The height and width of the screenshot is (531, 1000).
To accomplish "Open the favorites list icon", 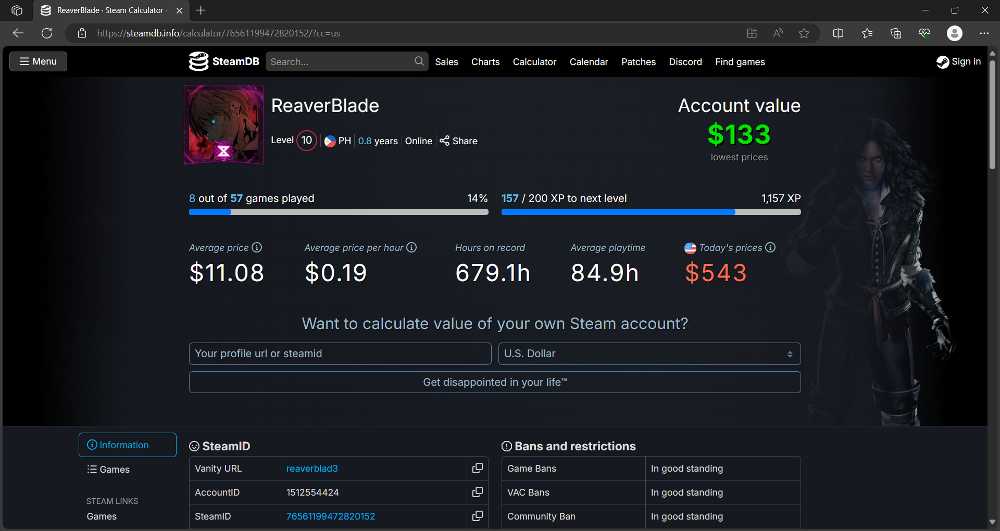I will (x=867, y=33).
